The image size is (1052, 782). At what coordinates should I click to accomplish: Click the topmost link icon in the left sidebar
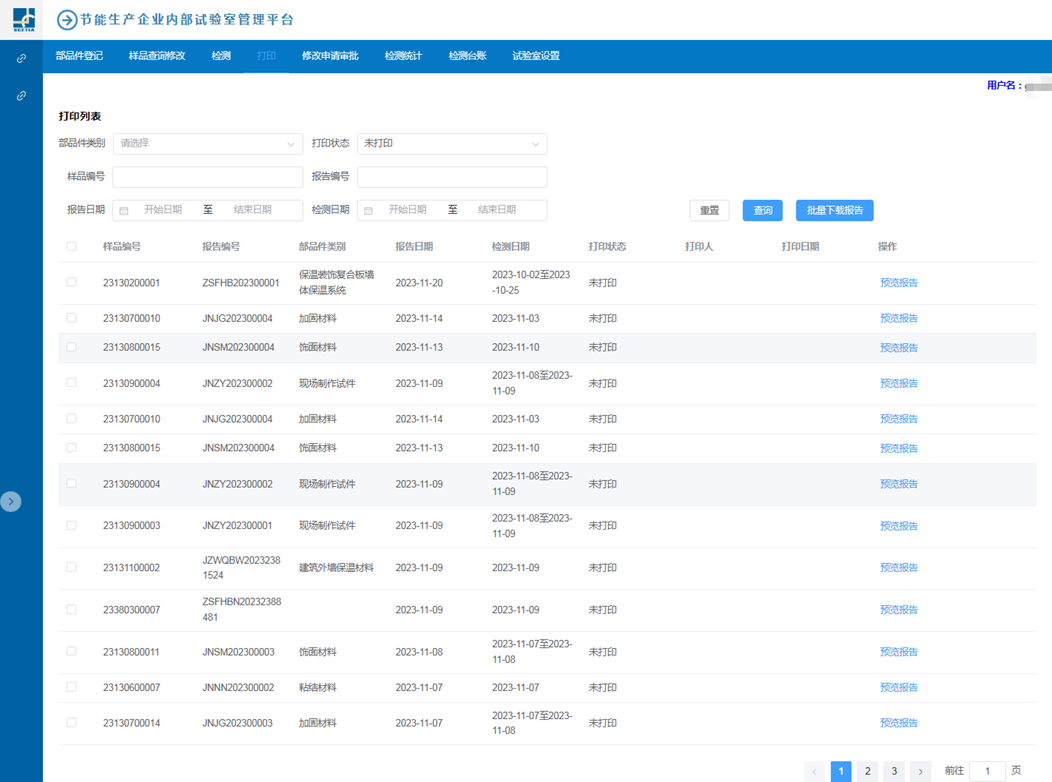[21, 59]
